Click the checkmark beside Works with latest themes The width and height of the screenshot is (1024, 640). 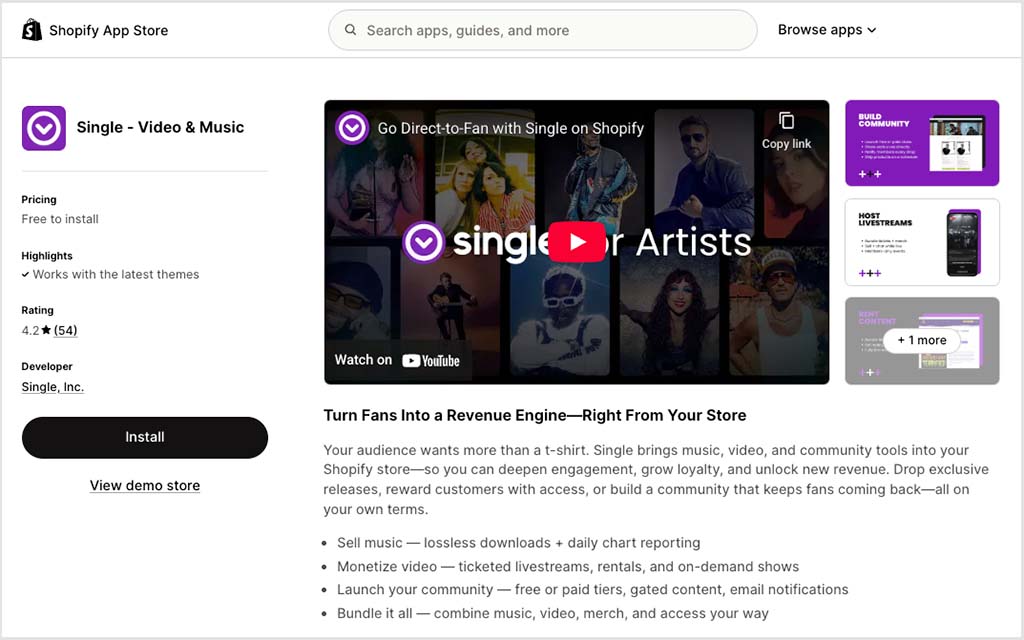pyautogui.click(x=27, y=274)
